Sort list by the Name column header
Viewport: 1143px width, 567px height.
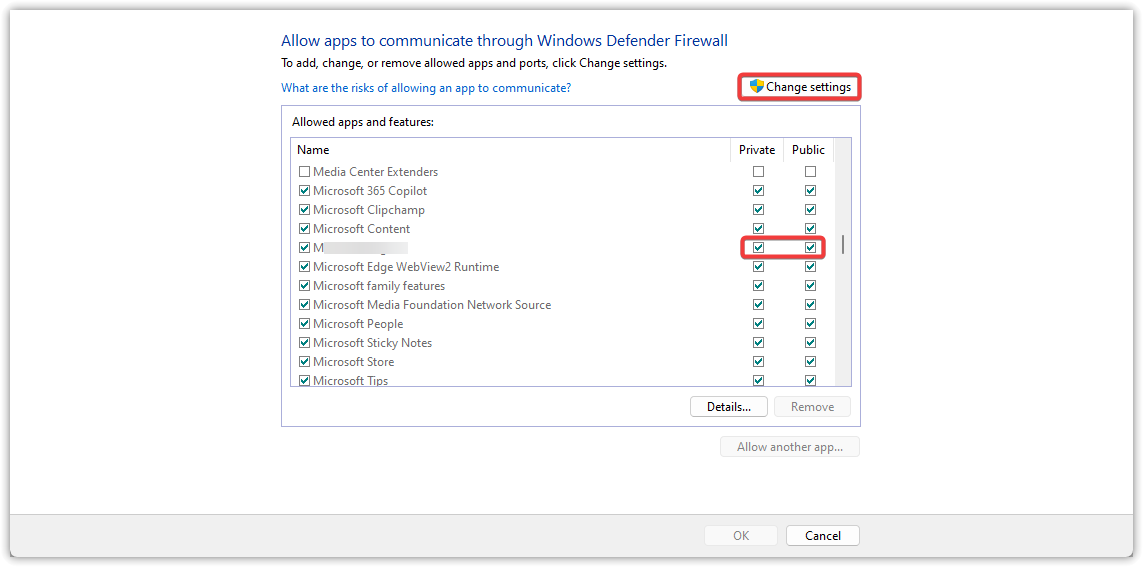click(x=313, y=150)
